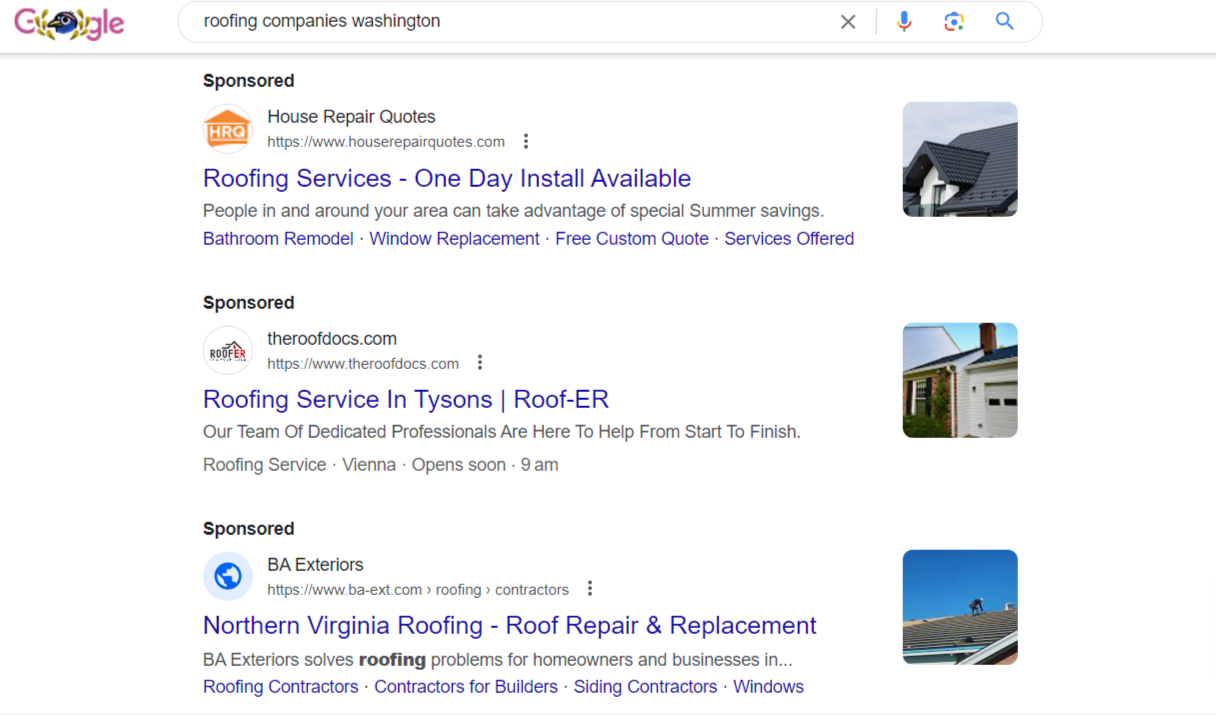Clear the query using the X icon
The image size is (1216, 715).
848,21
